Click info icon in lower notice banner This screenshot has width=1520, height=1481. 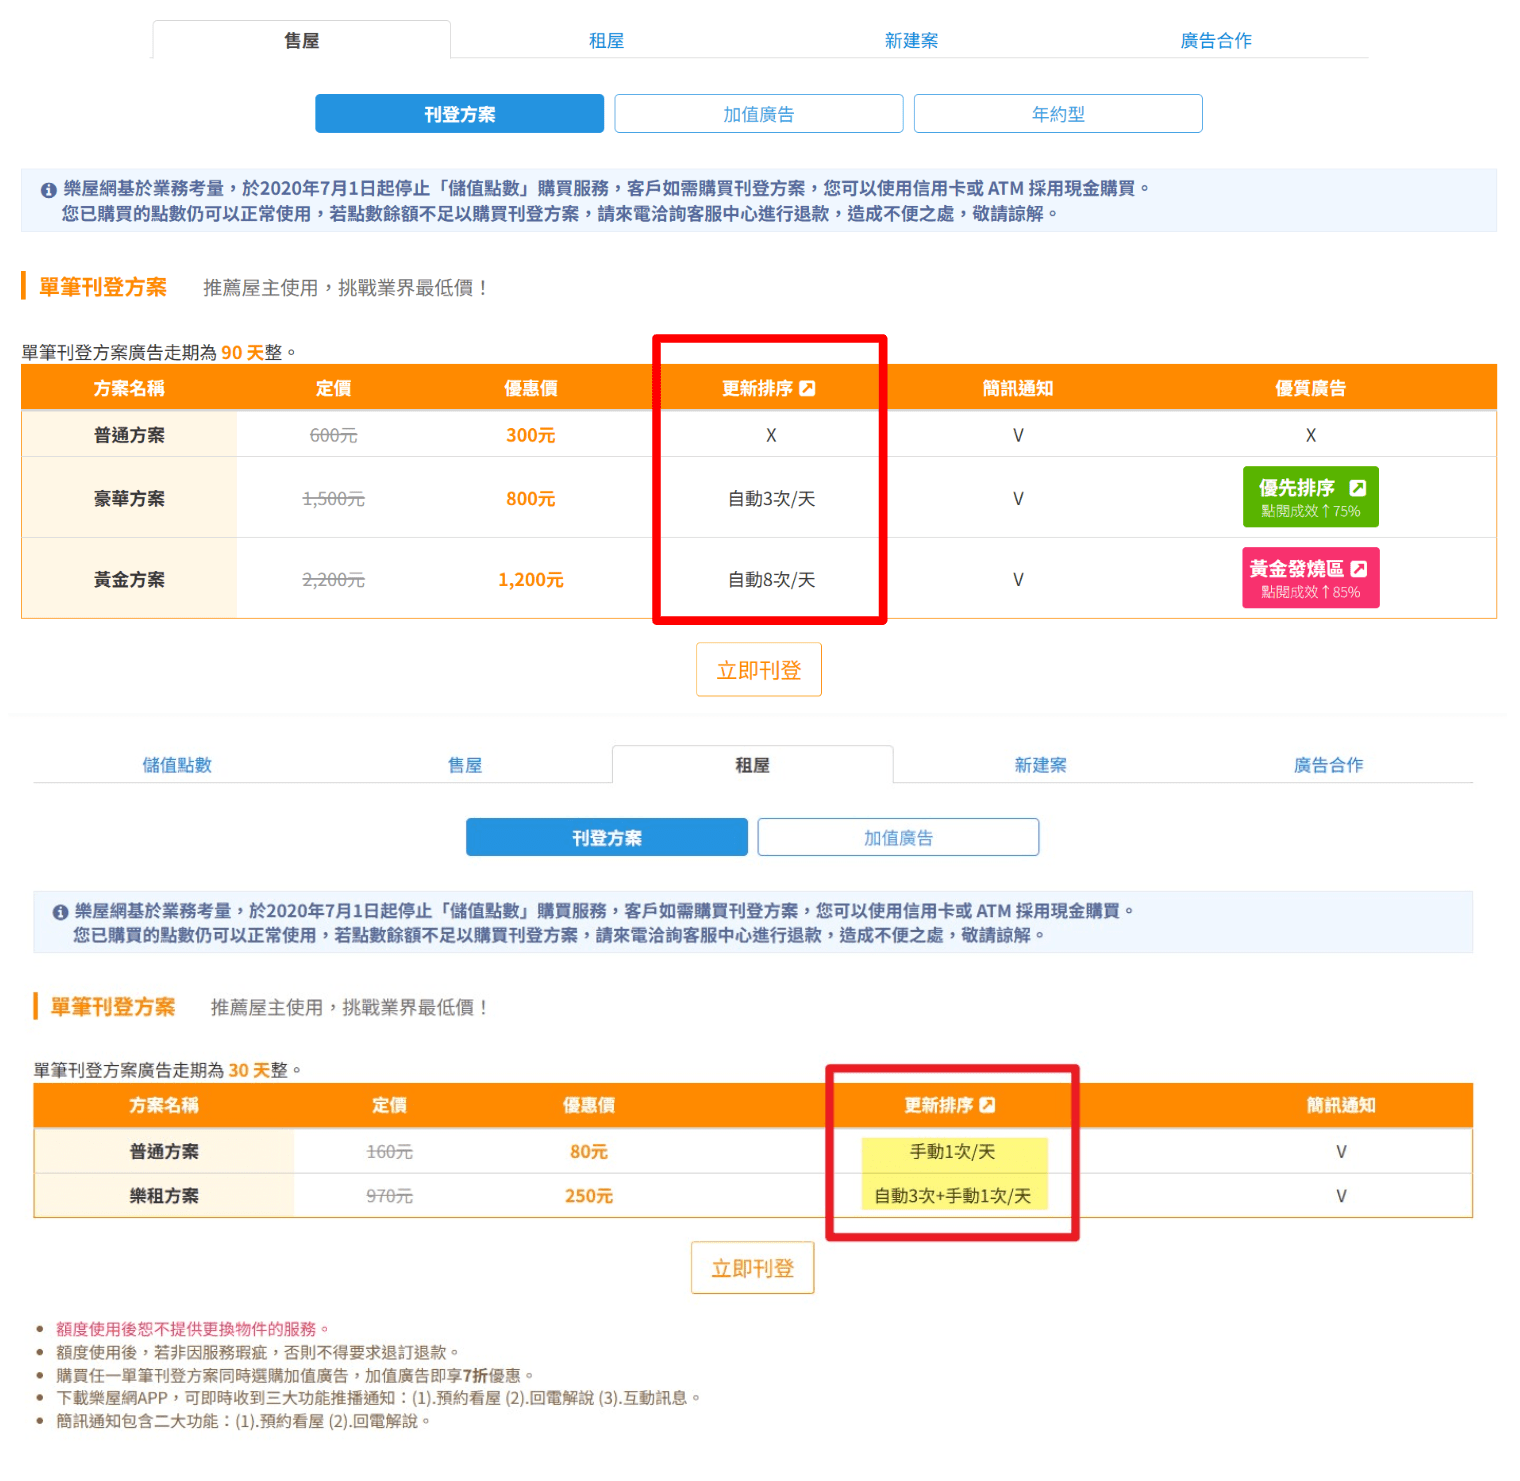60,912
